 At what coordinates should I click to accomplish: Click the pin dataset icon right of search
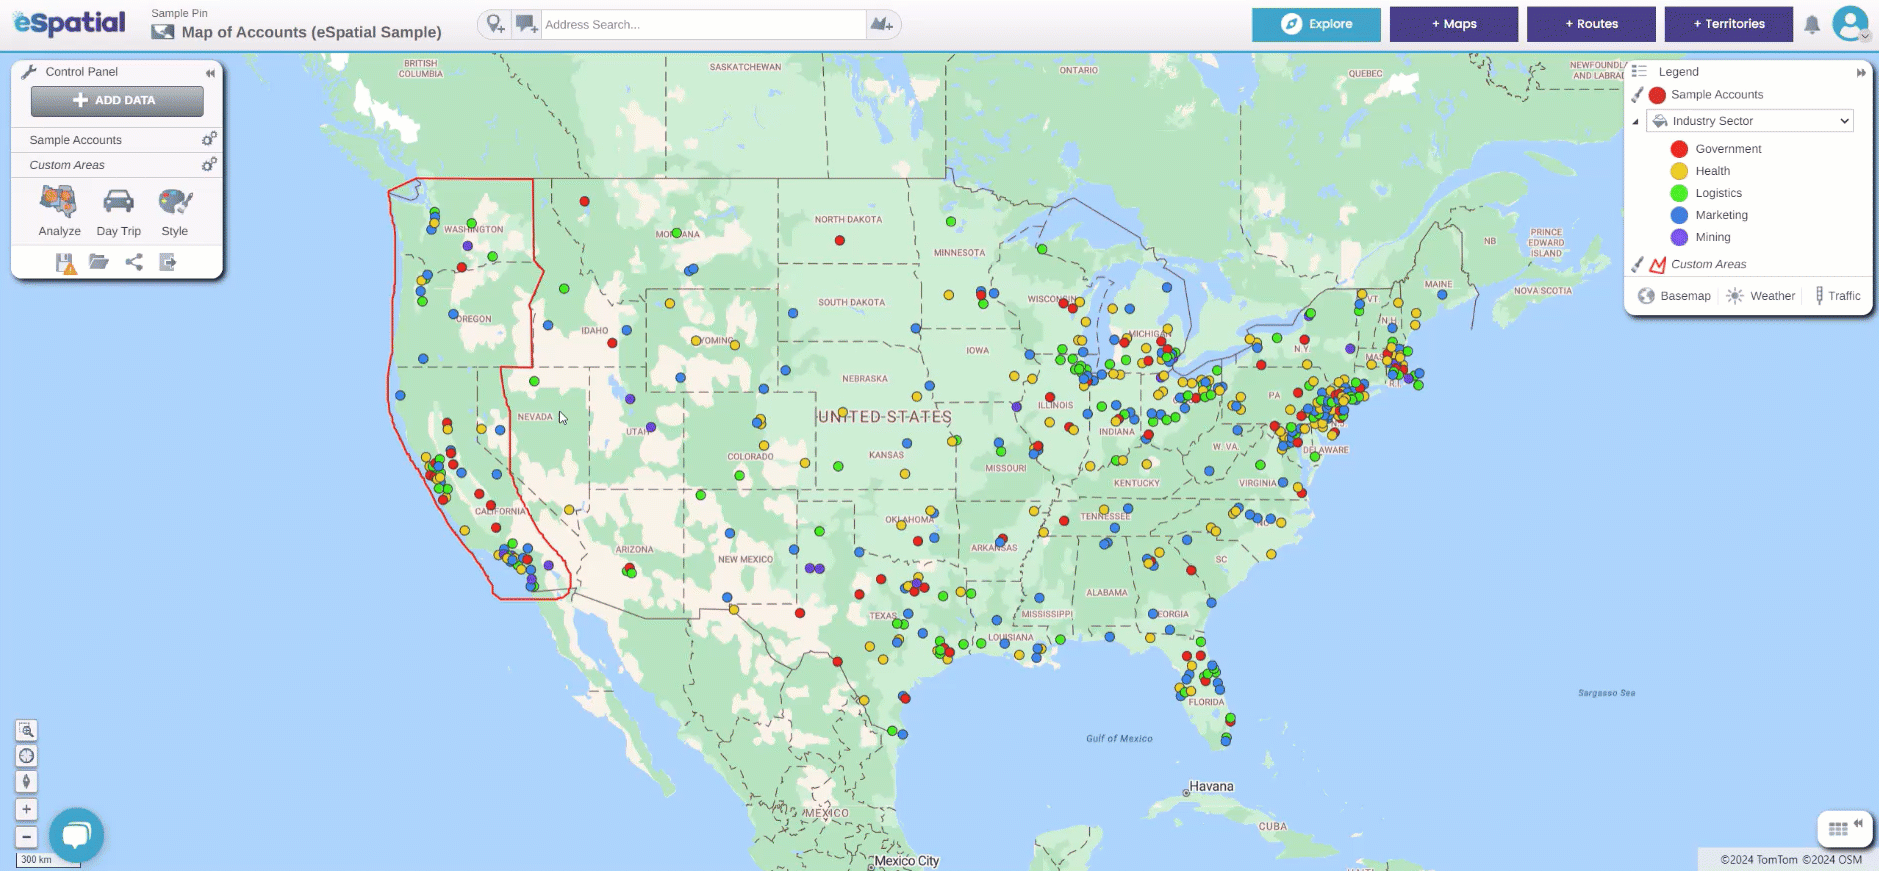881,24
